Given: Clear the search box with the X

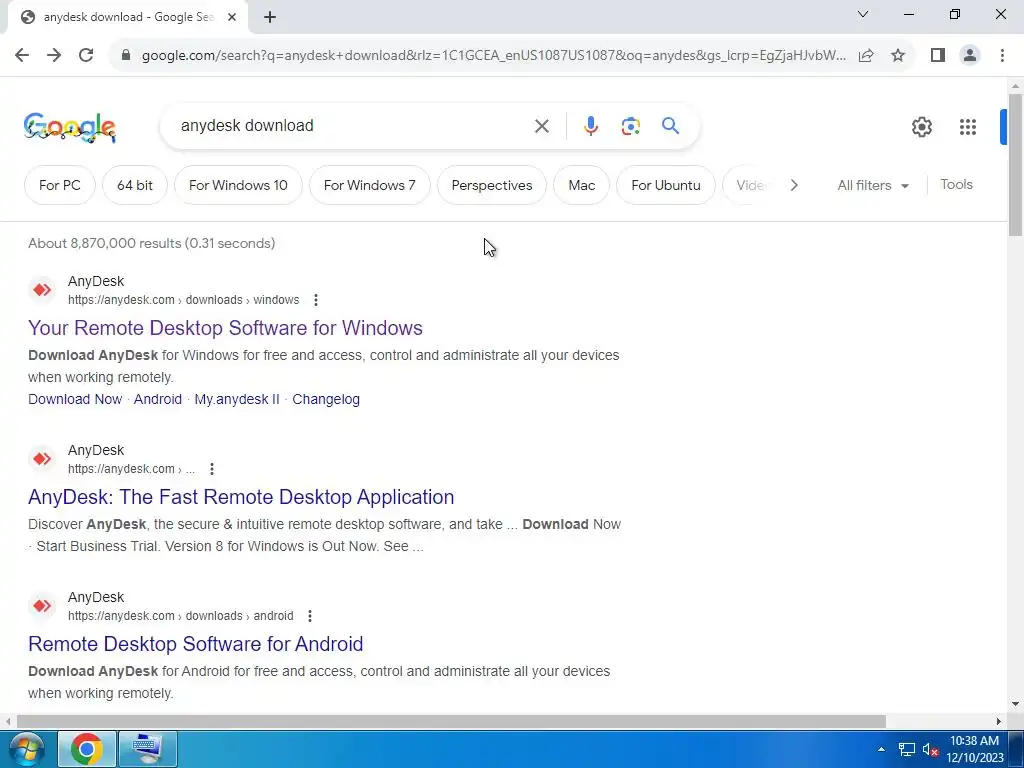Looking at the screenshot, I should point(541,126).
